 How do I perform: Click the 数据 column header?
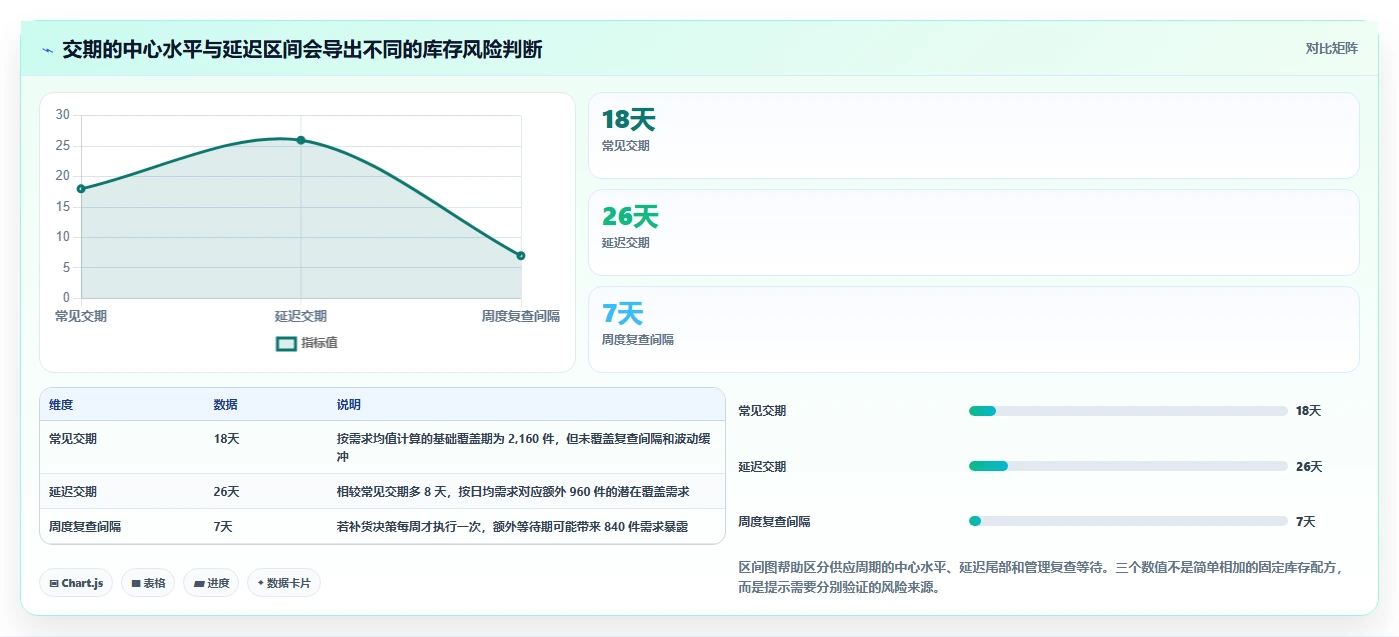tap(225, 405)
